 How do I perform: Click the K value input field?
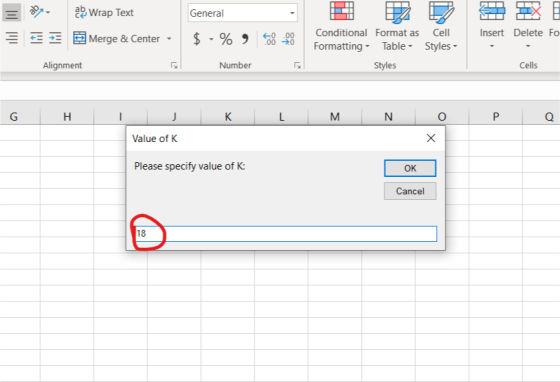click(286, 234)
